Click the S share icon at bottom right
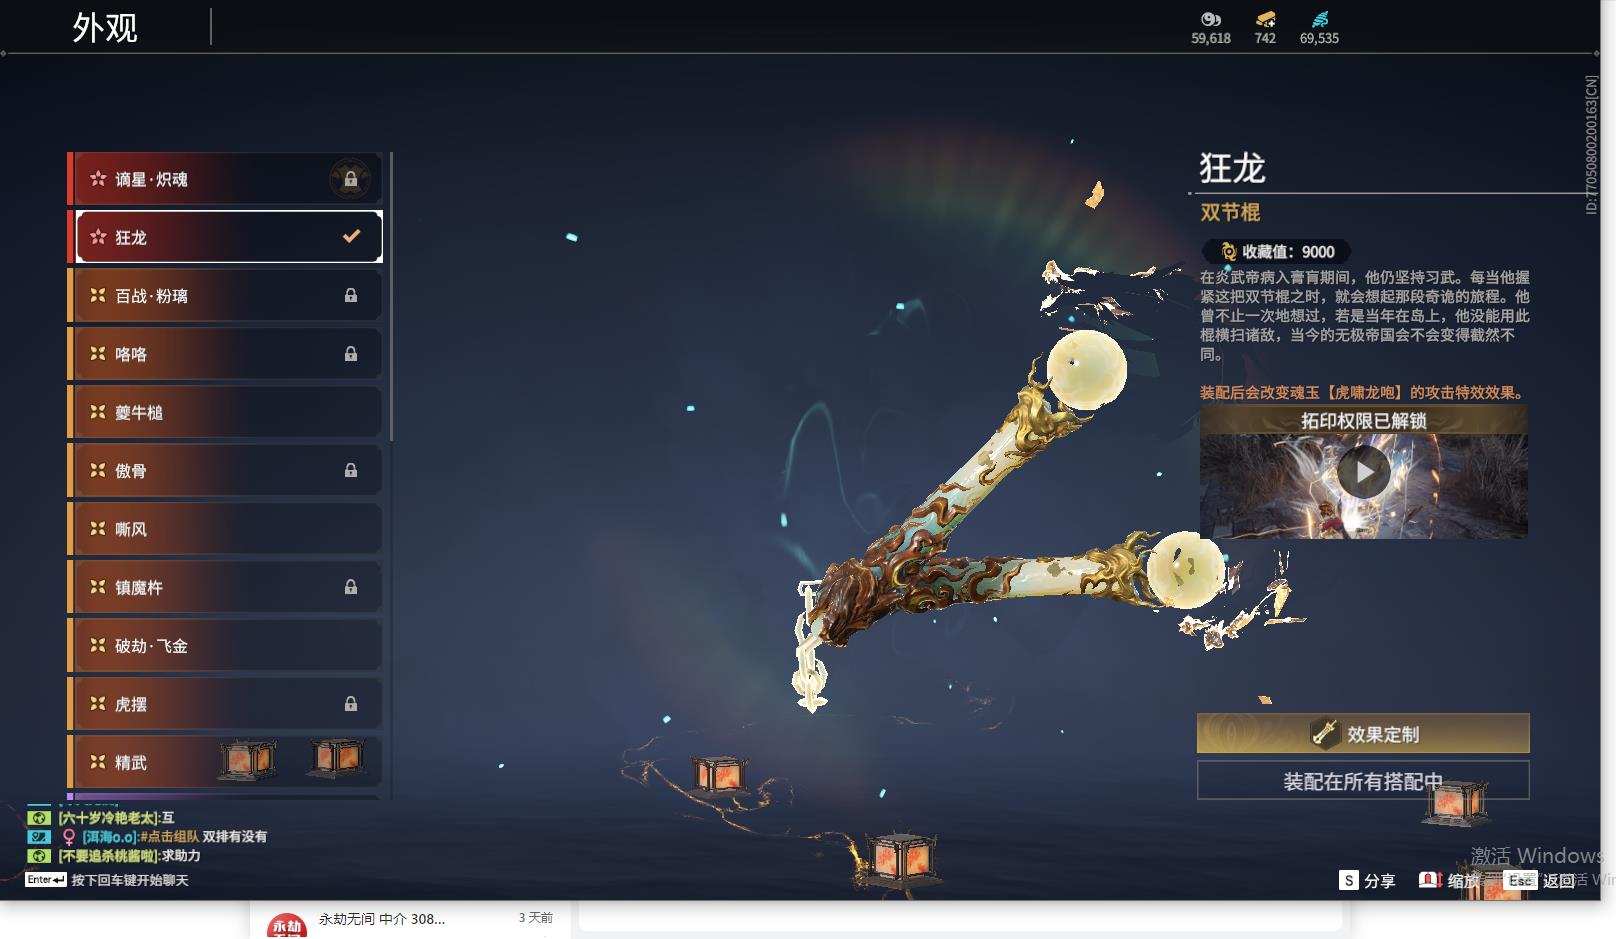 (1350, 881)
